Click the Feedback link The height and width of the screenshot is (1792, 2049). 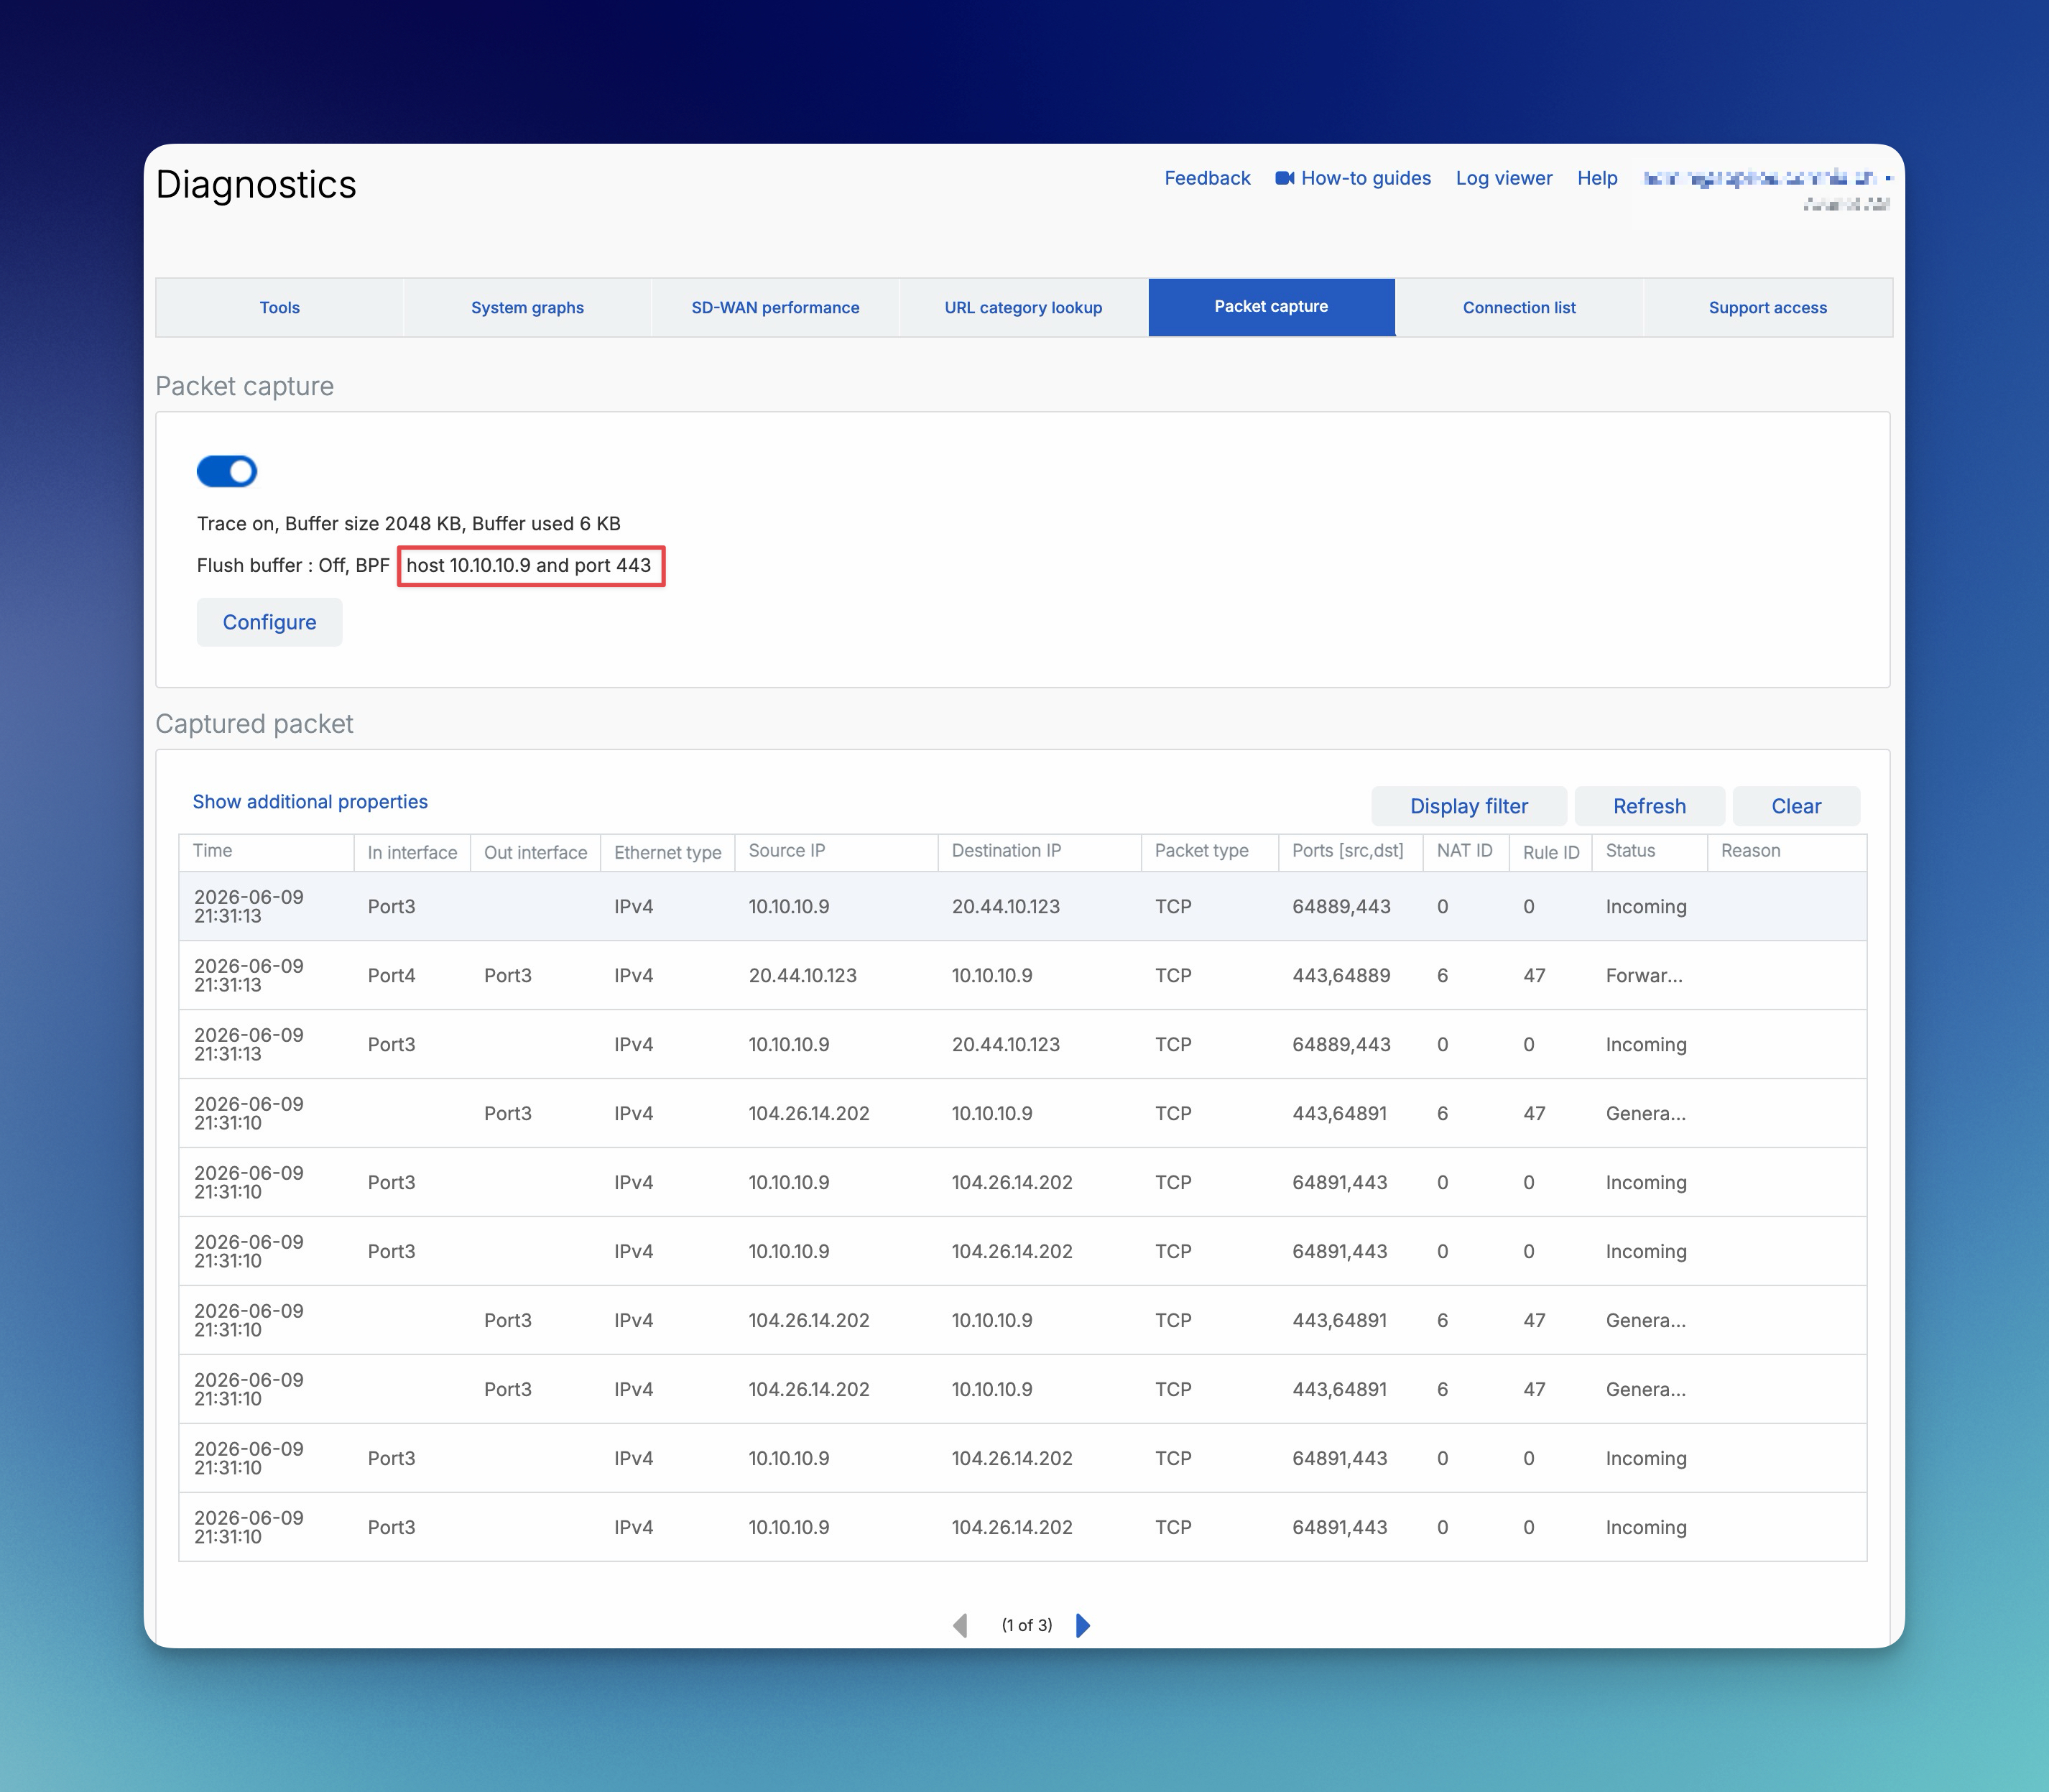(1207, 178)
